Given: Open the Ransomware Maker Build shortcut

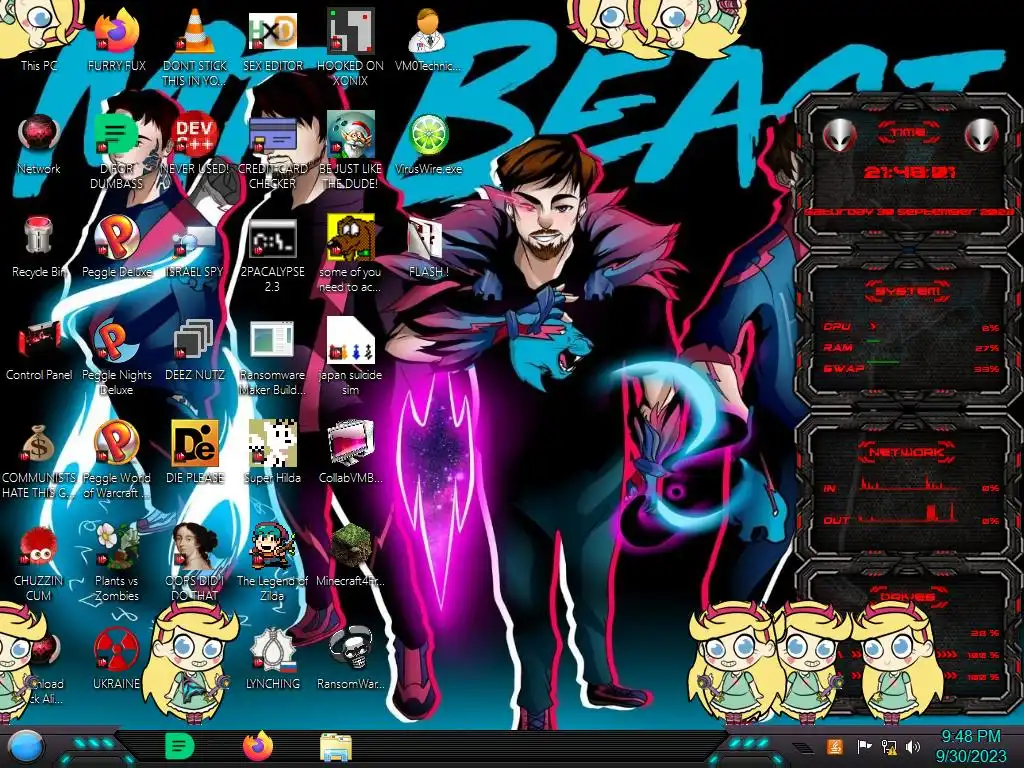Looking at the screenshot, I should pos(272,357).
